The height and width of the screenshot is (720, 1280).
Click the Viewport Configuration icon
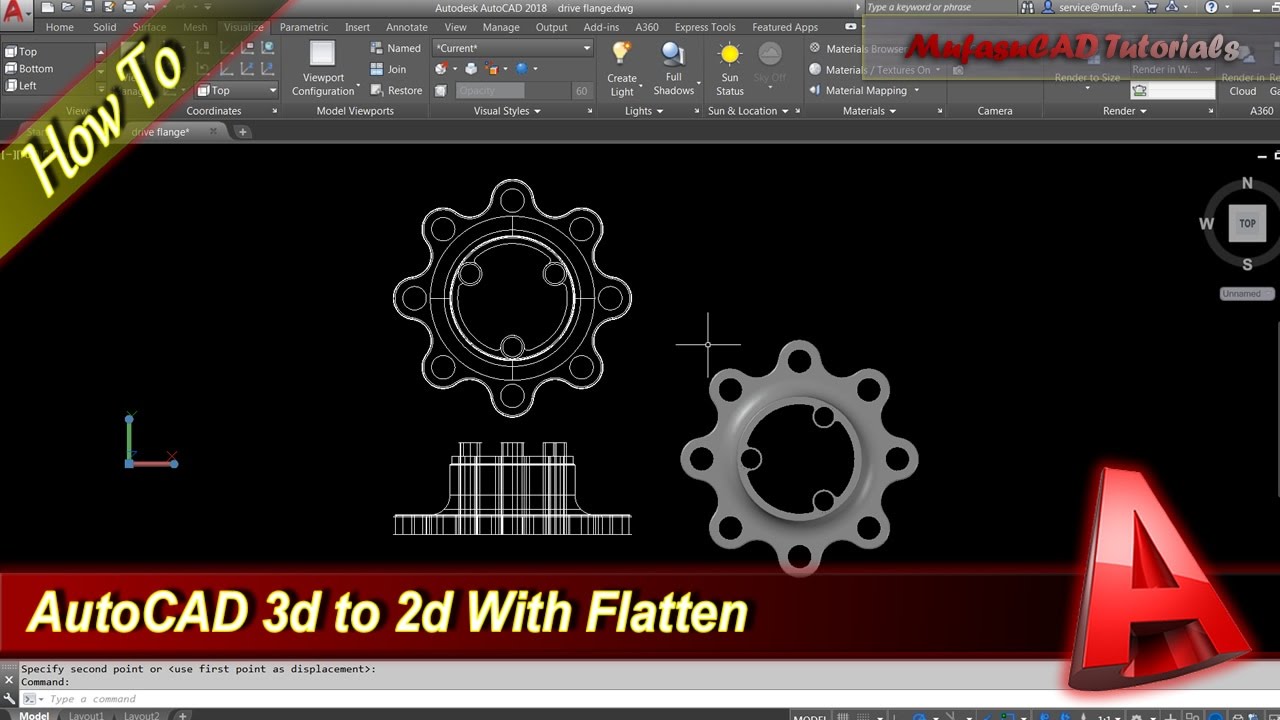click(x=322, y=54)
